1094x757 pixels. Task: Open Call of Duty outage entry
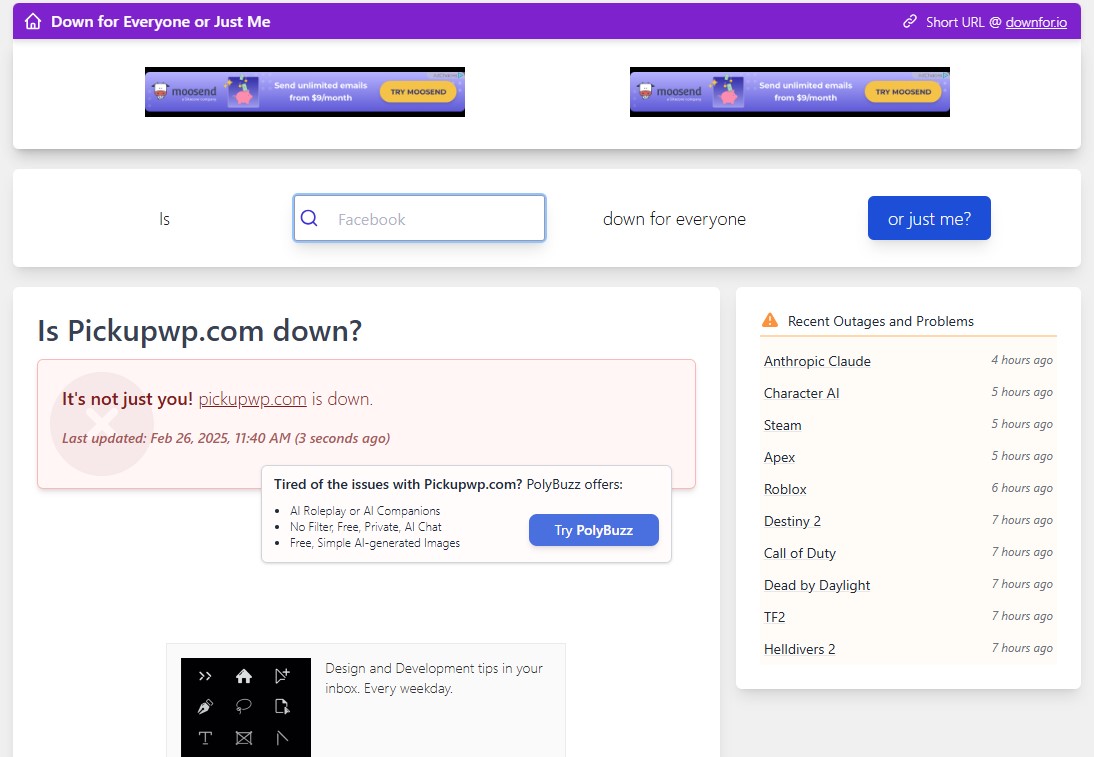click(x=800, y=553)
